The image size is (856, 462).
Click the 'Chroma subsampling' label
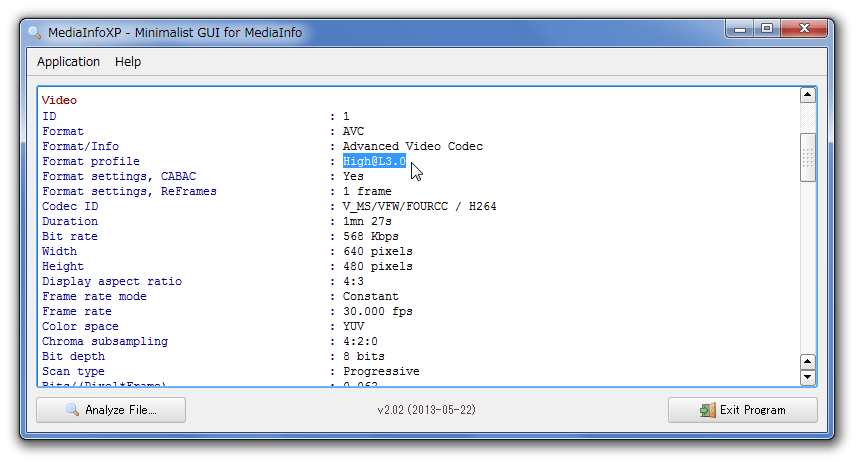(x=105, y=341)
